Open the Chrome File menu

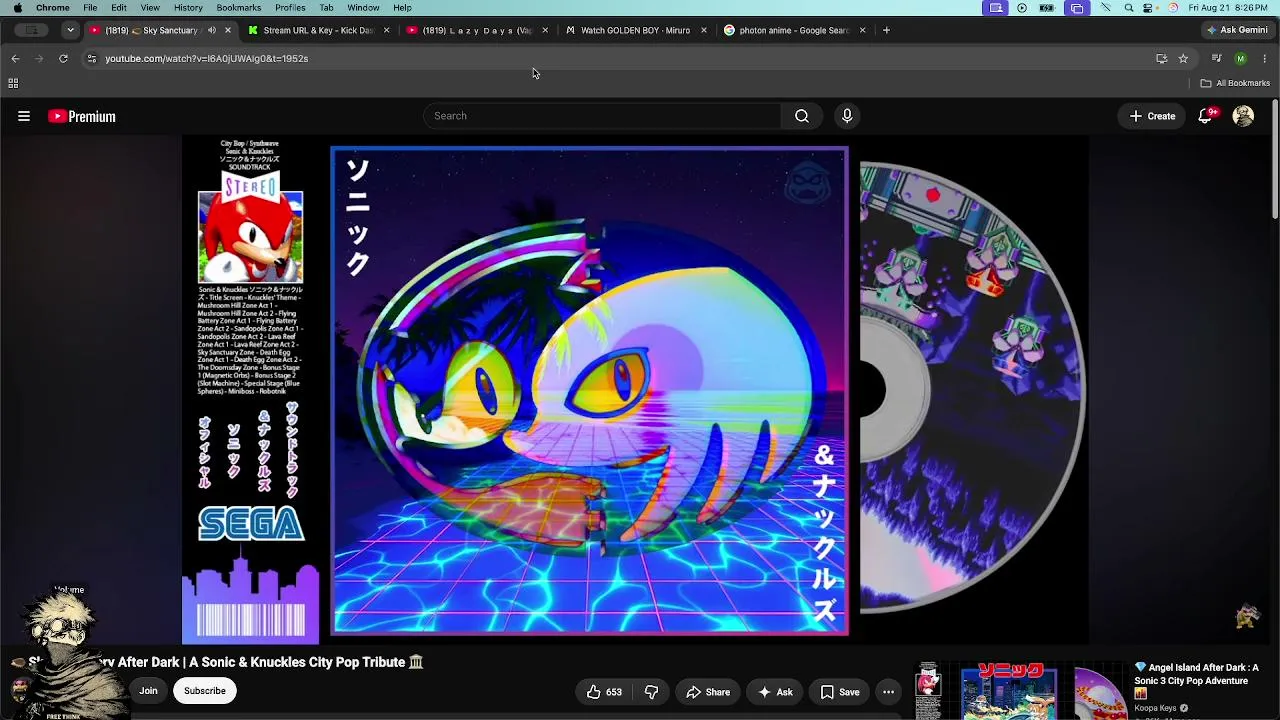[x=90, y=8]
